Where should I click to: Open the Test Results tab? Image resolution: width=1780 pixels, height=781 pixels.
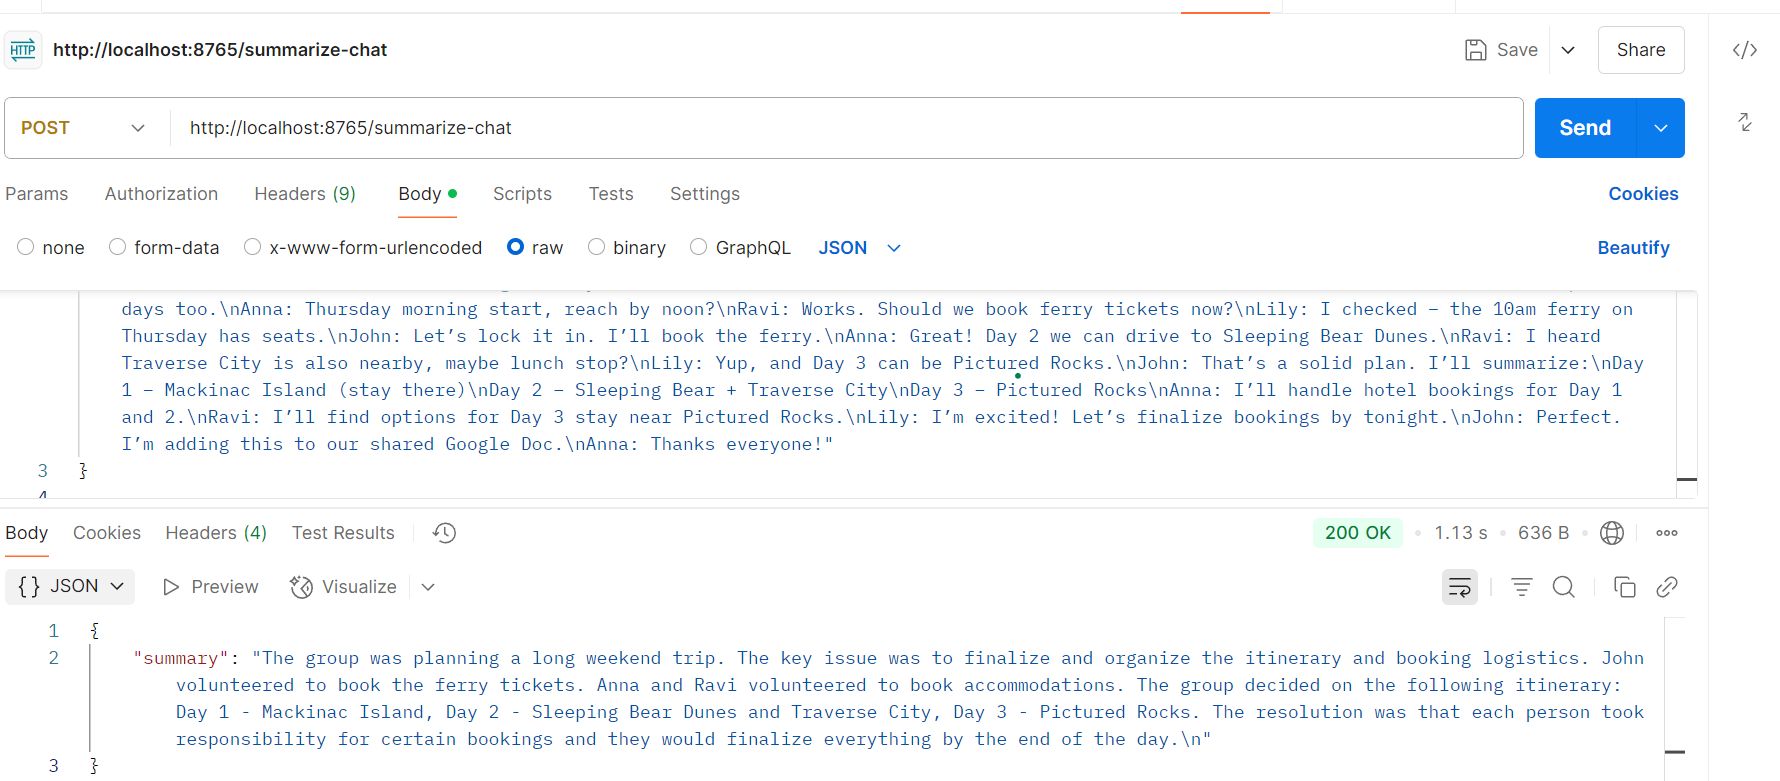pos(343,533)
